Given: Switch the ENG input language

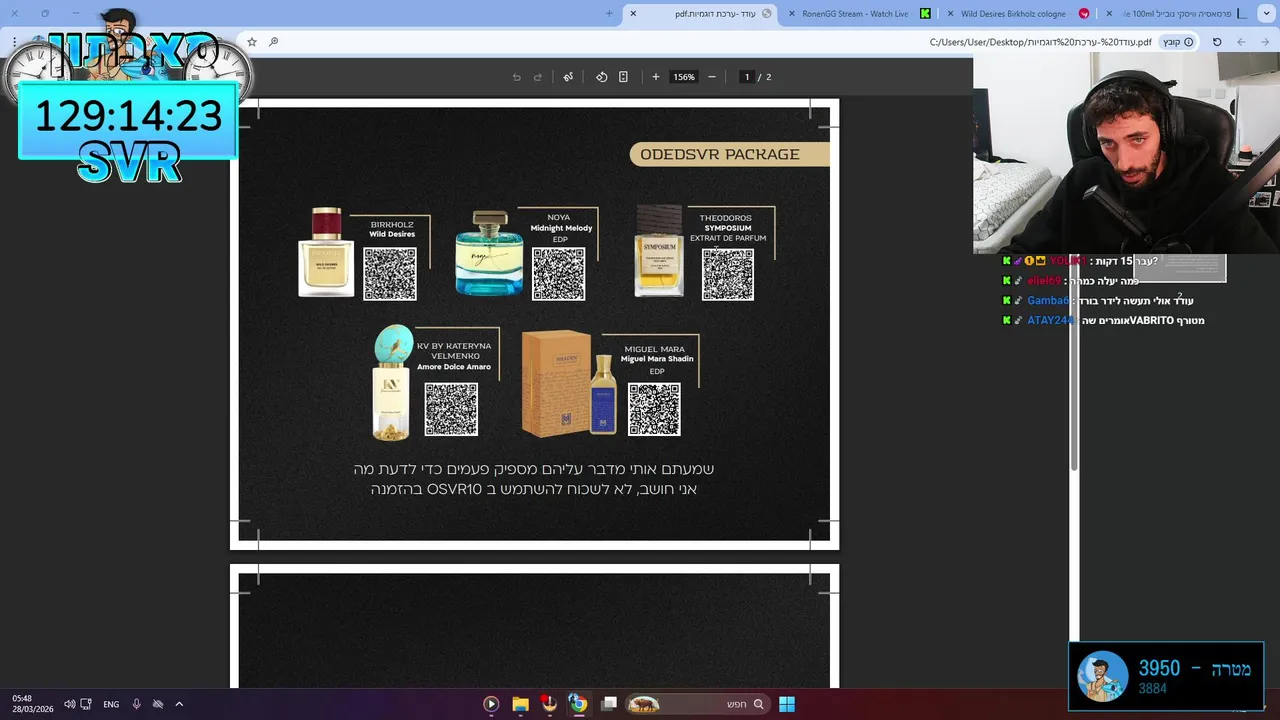Looking at the screenshot, I should pyautogui.click(x=111, y=704).
